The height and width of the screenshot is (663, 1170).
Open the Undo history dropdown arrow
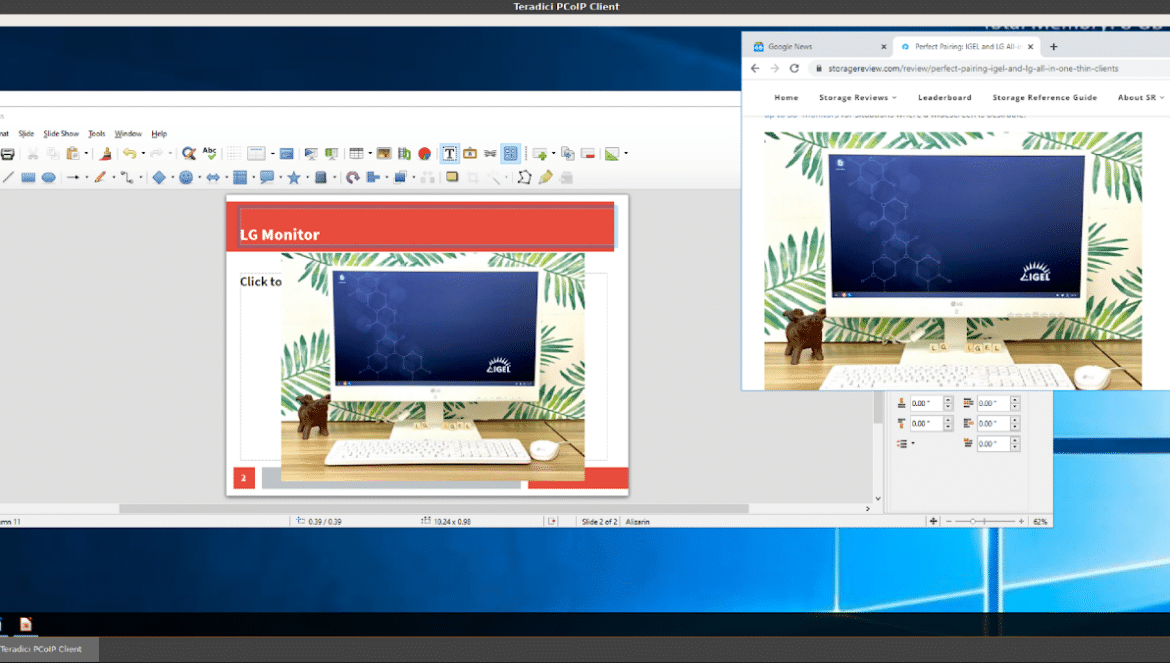tap(143, 154)
